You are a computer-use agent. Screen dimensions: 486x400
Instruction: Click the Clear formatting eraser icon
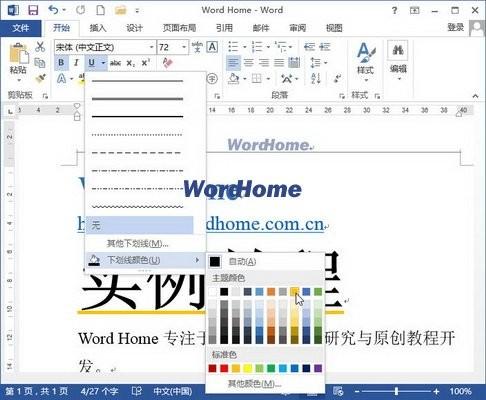coord(167,63)
